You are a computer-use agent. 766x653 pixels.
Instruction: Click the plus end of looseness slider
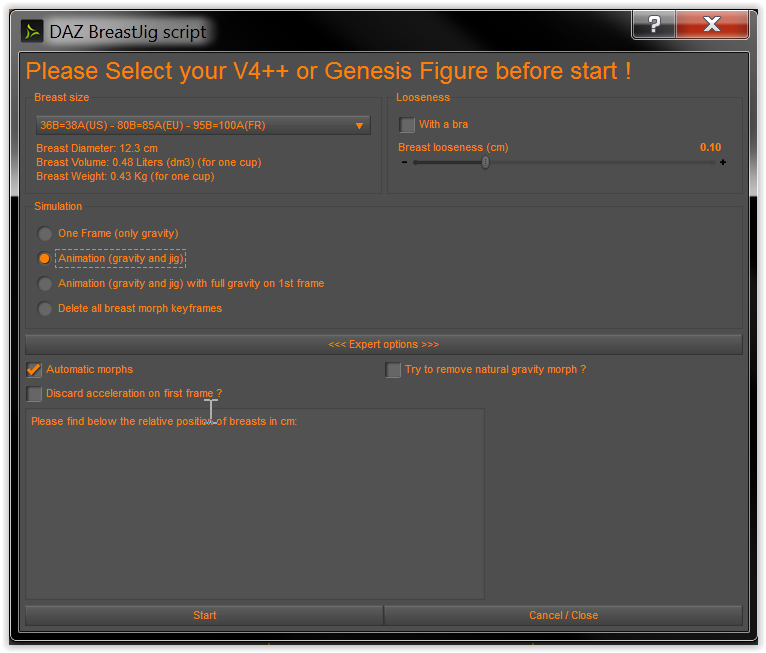click(723, 162)
